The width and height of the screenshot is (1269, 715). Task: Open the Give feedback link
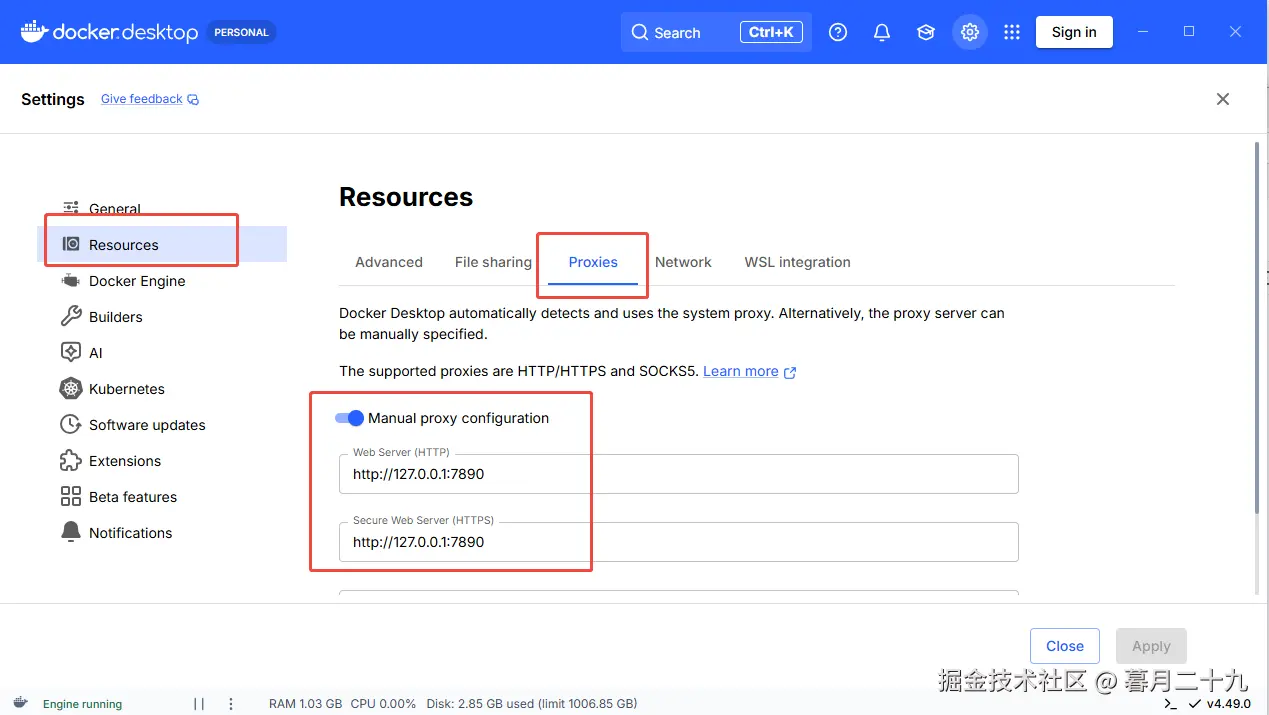(x=142, y=99)
